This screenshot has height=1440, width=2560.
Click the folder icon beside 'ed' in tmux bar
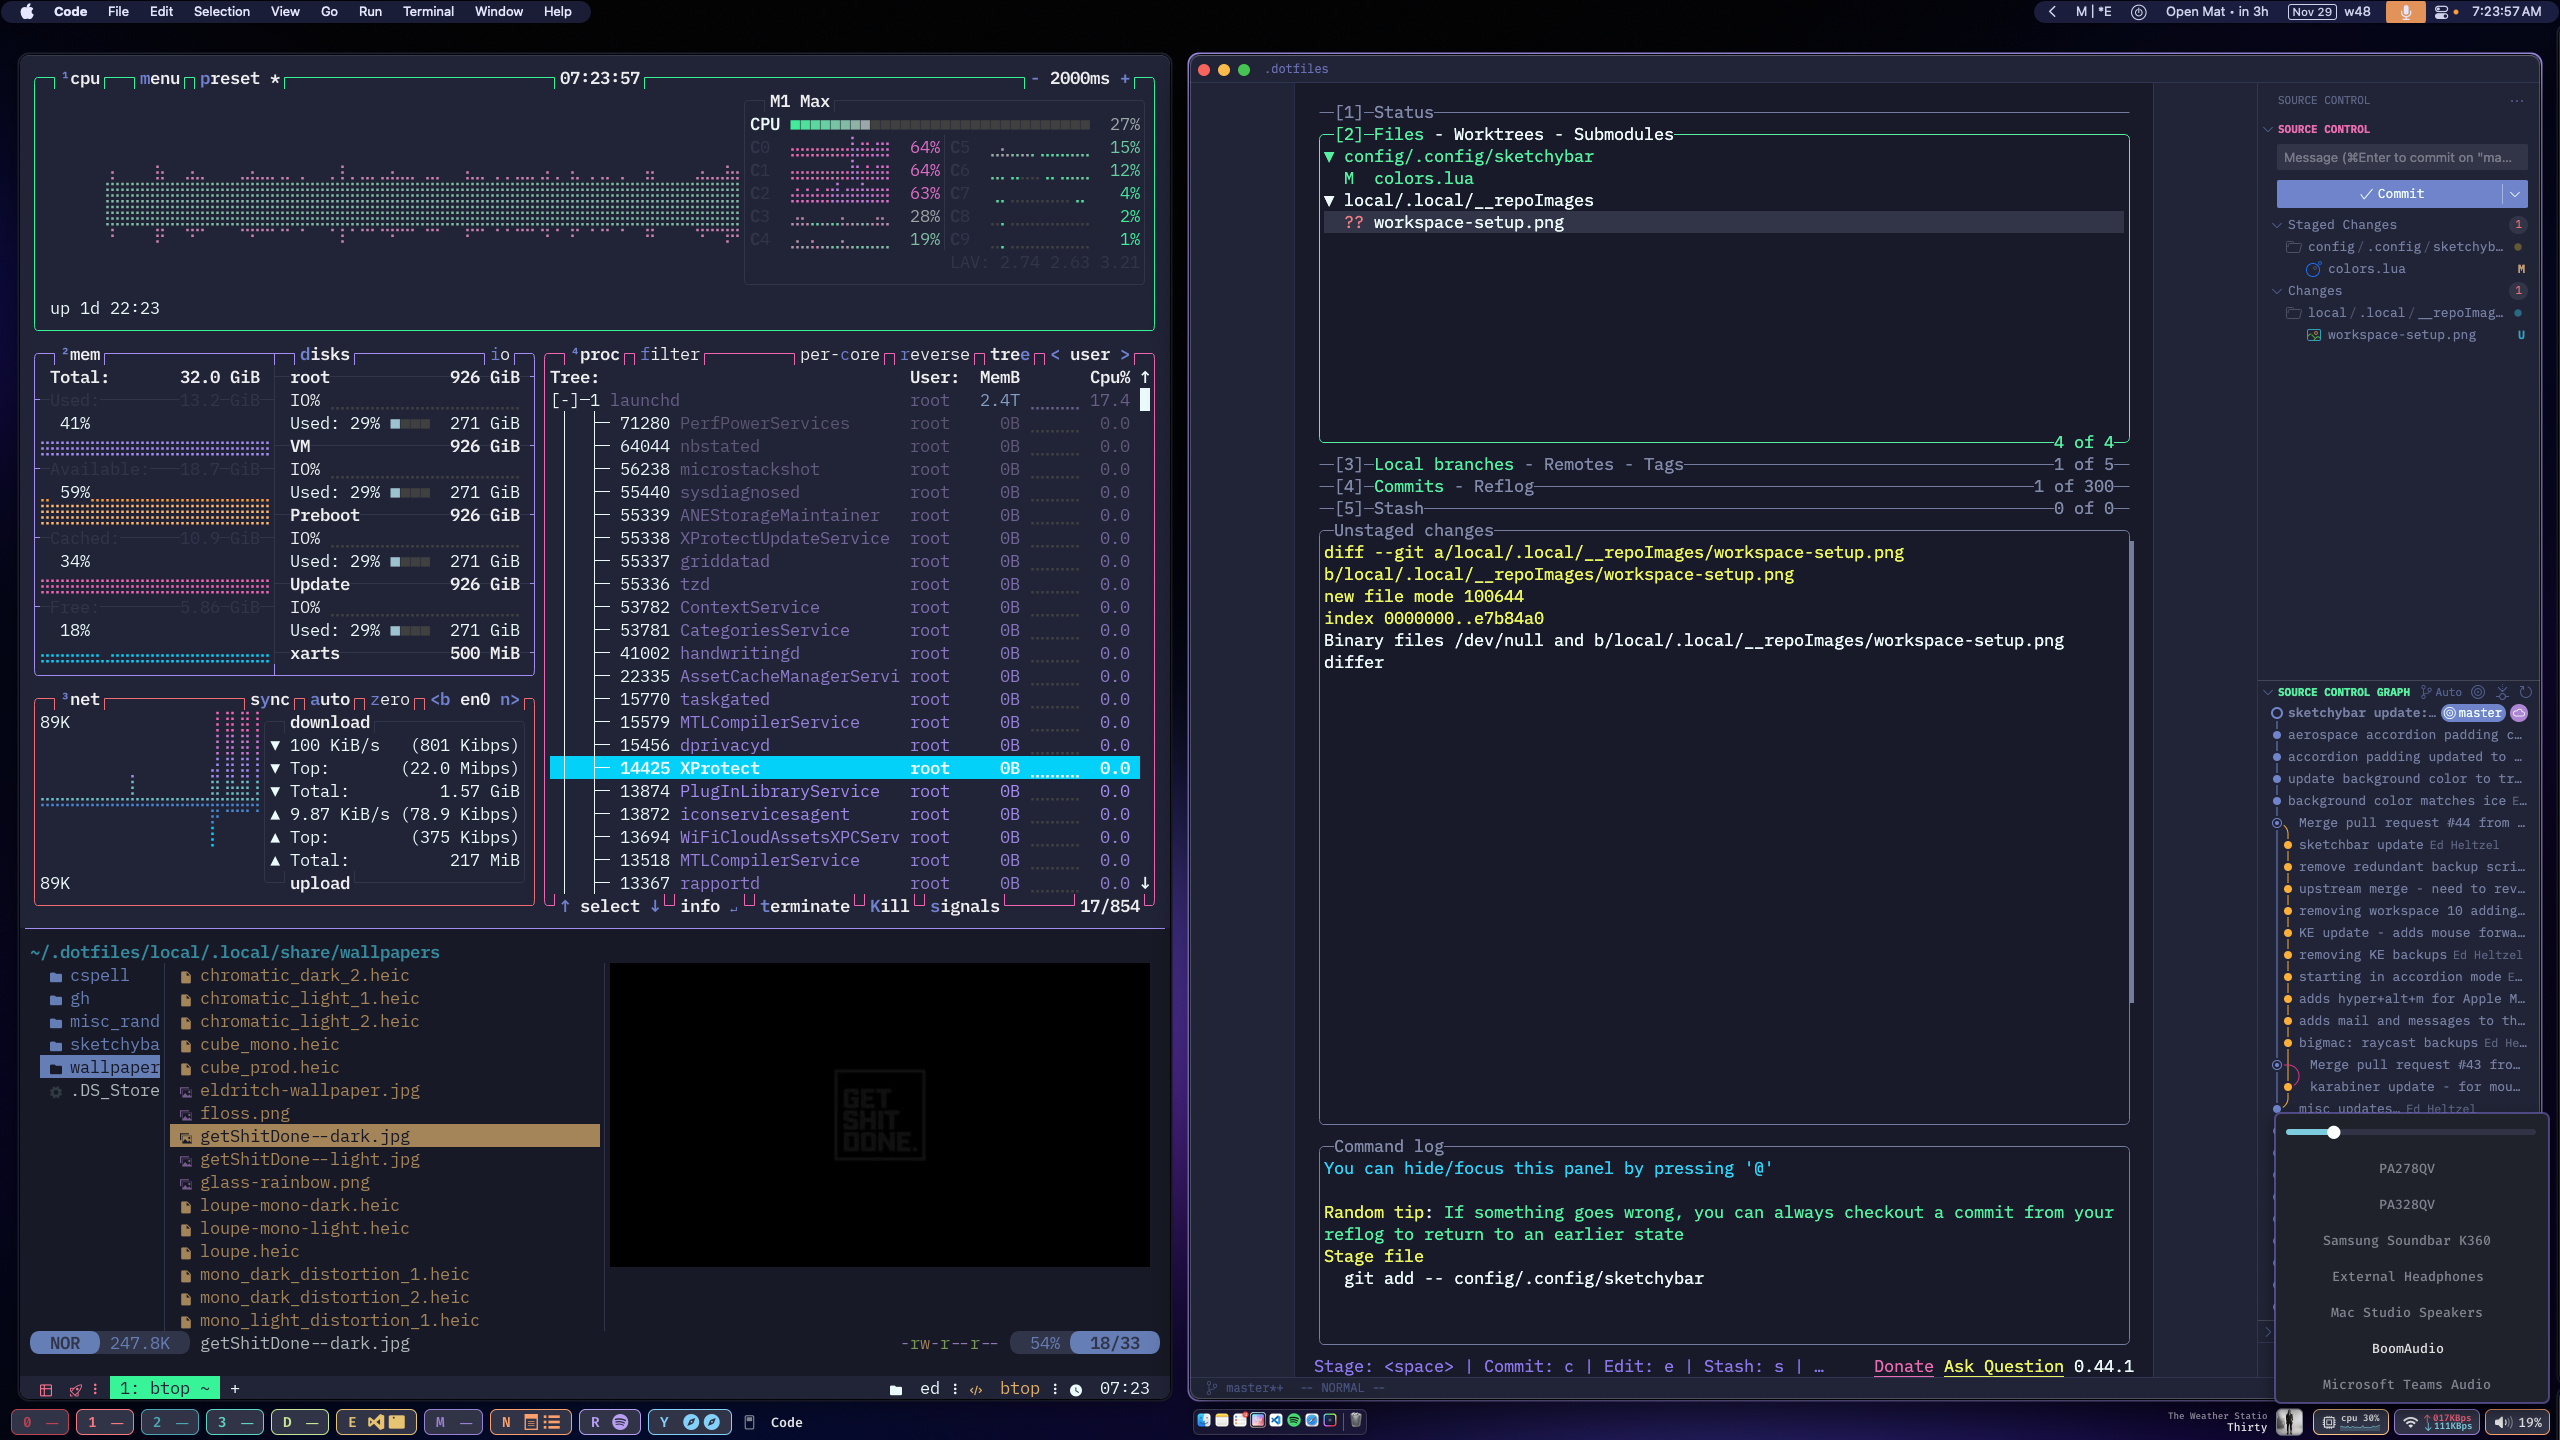896,1389
